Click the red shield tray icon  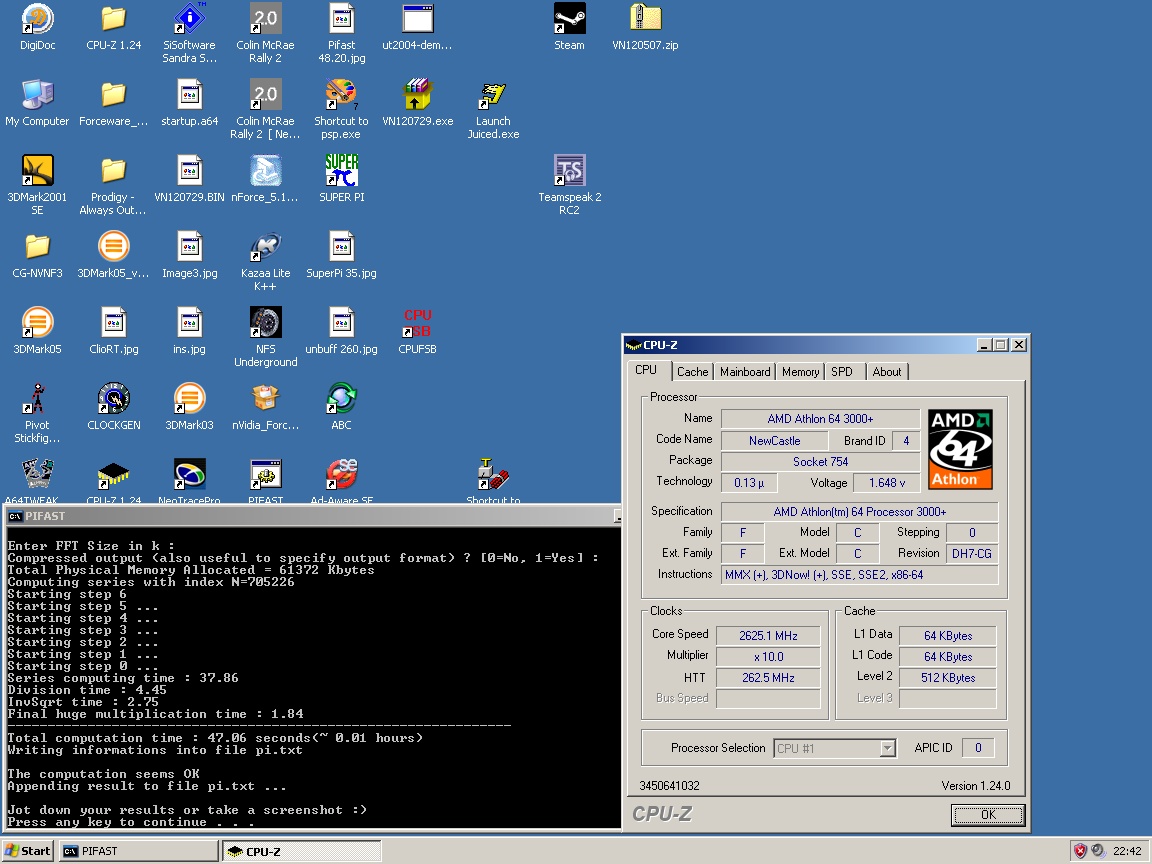point(1080,851)
